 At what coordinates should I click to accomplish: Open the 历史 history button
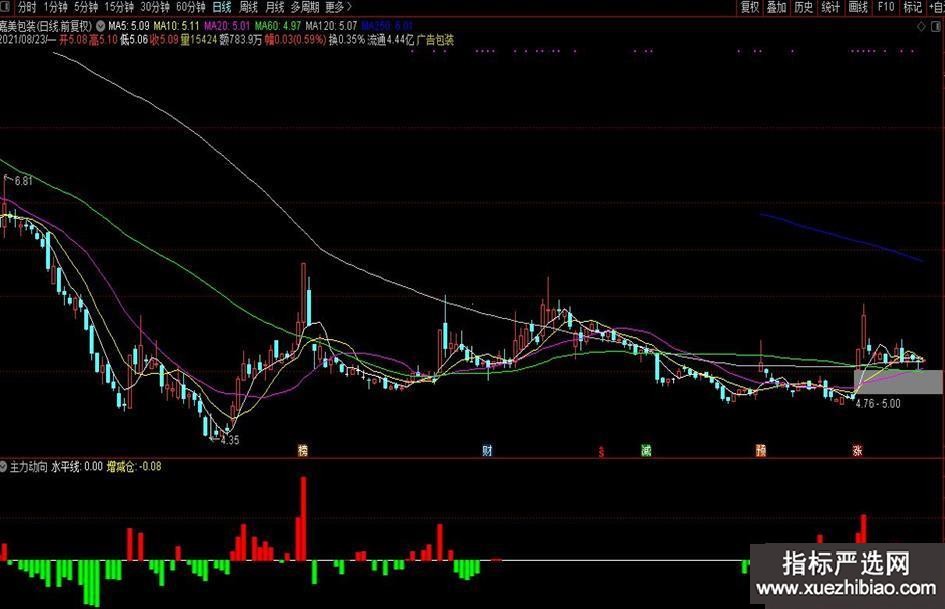click(x=803, y=7)
